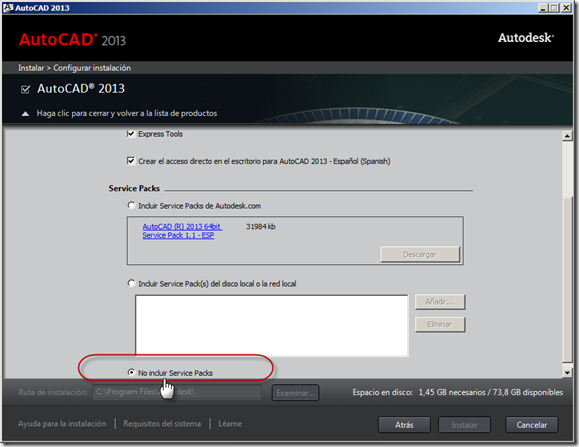
Task: Select Incluir Service Pack(s) del disco local
Action: point(131,283)
